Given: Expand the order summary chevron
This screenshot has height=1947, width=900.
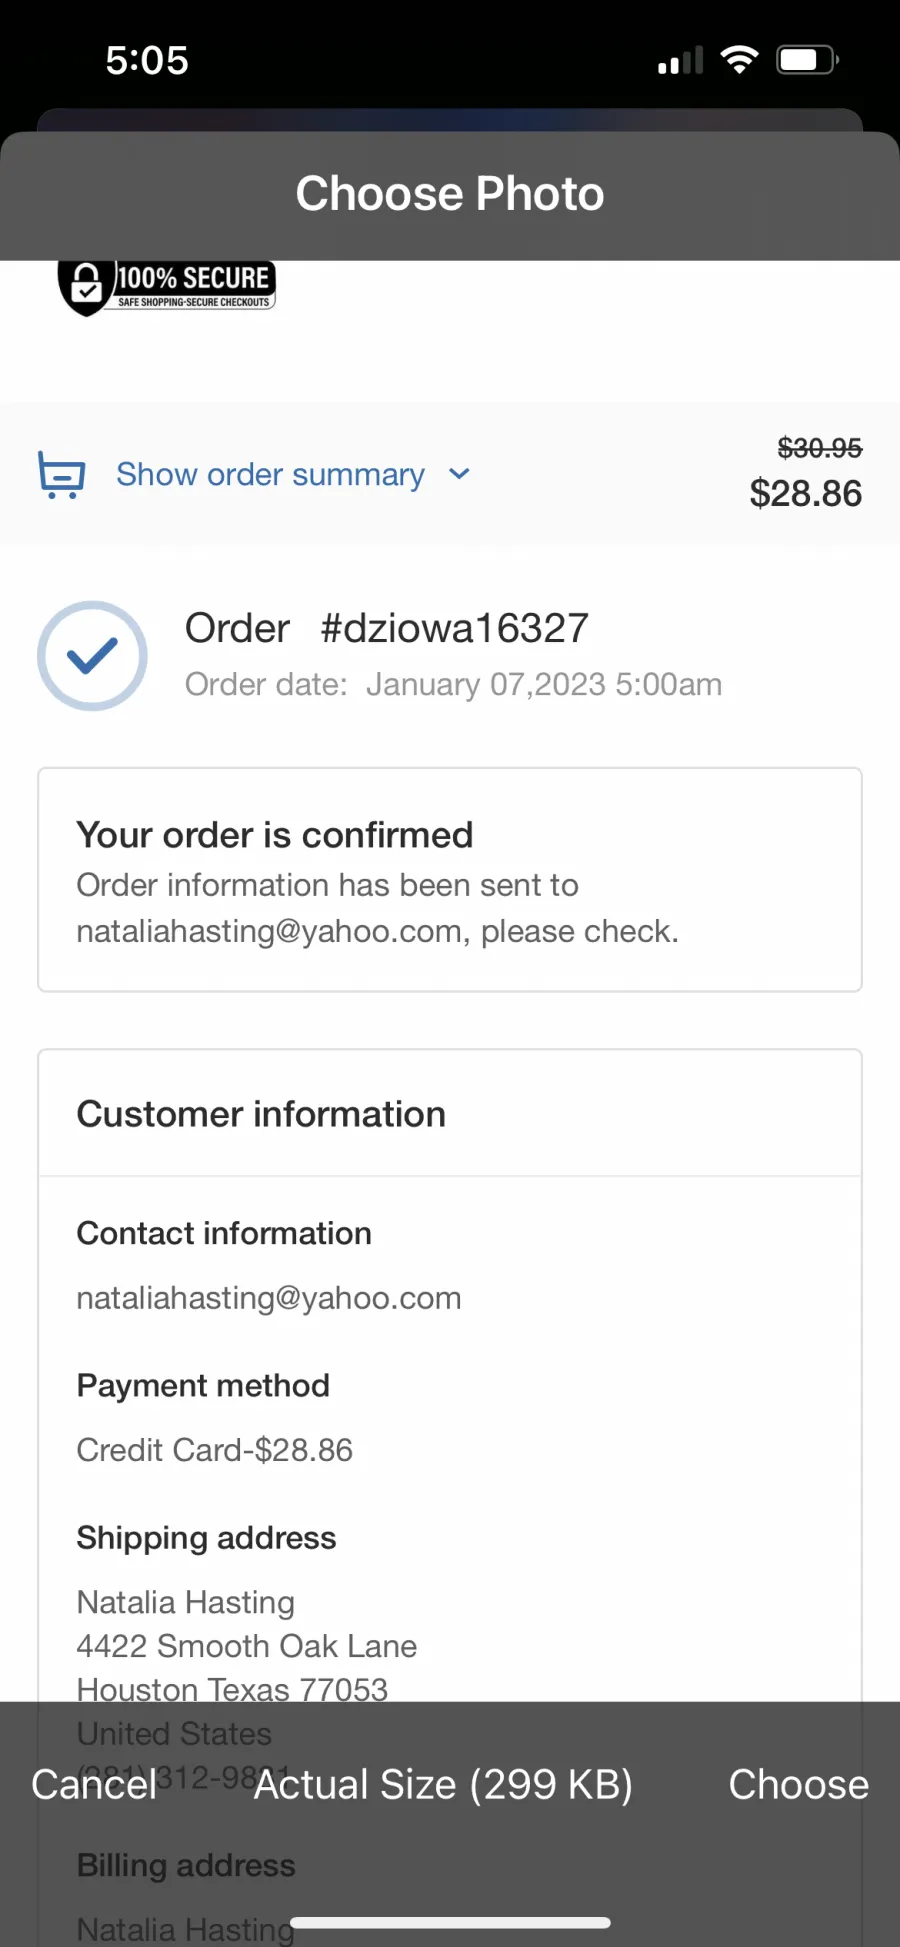Looking at the screenshot, I should coord(459,474).
